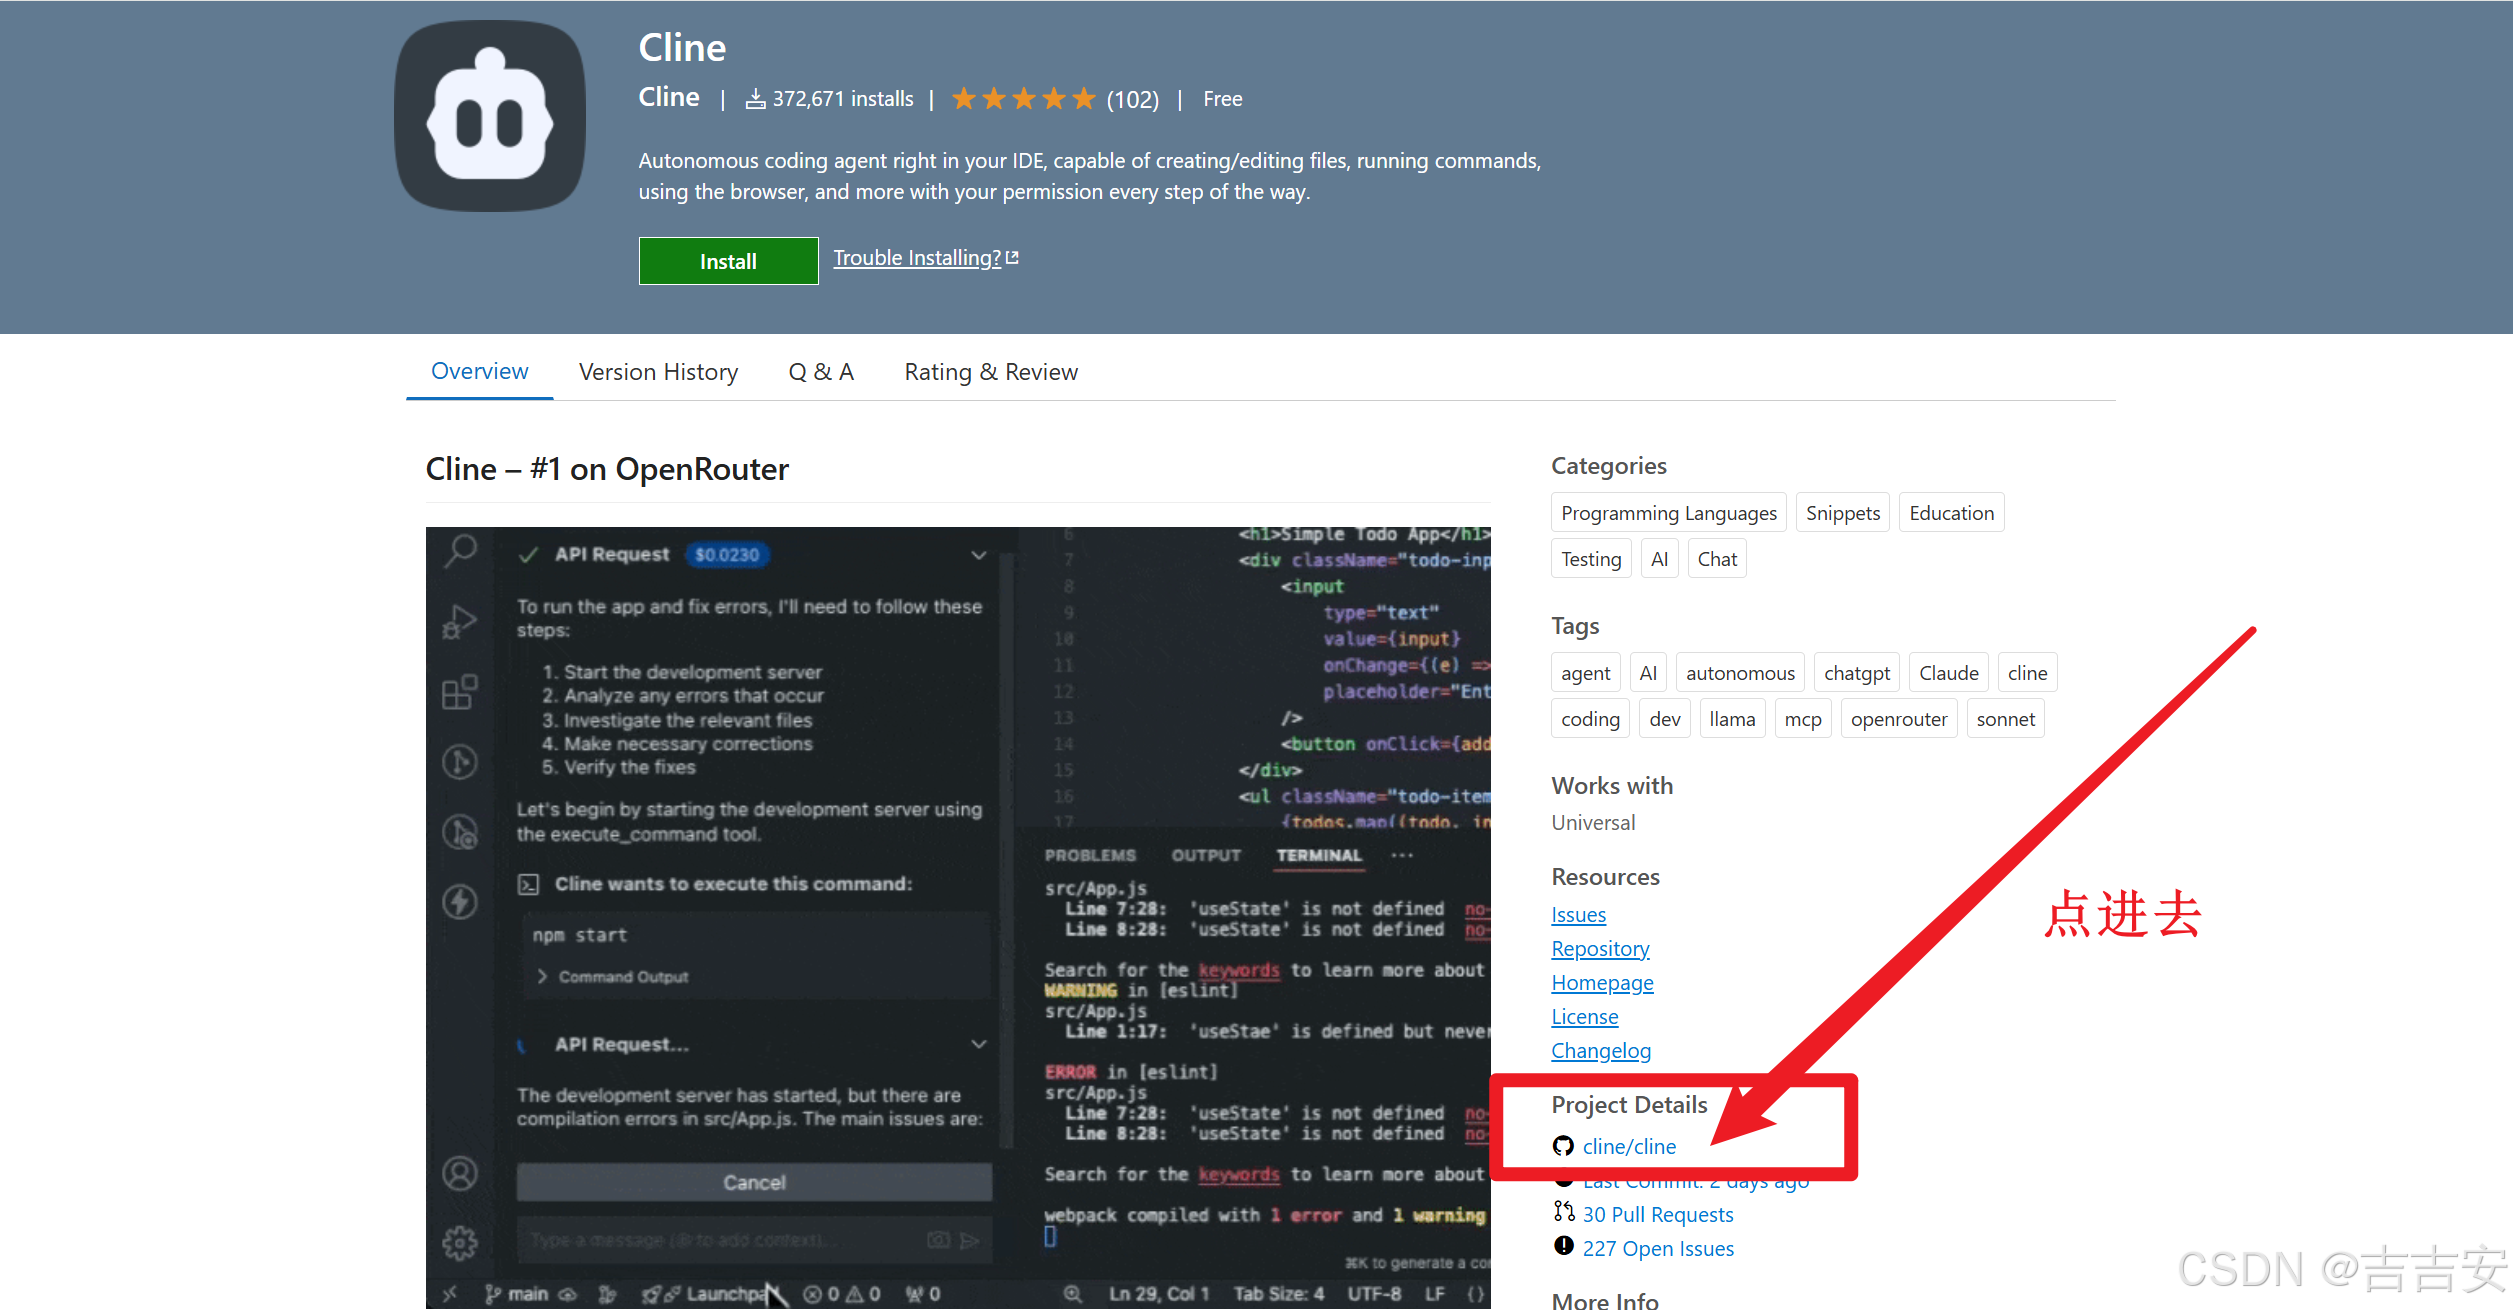The image size is (2513, 1310).
Task: Select the PROBLEMS panel tab in demo
Action: click(1090, 856)
